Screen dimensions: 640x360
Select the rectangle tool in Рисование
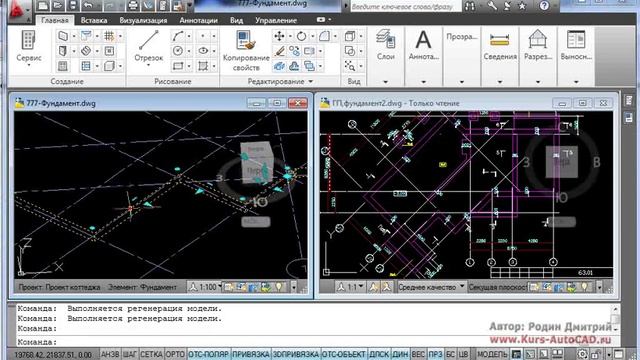(178, 66)
